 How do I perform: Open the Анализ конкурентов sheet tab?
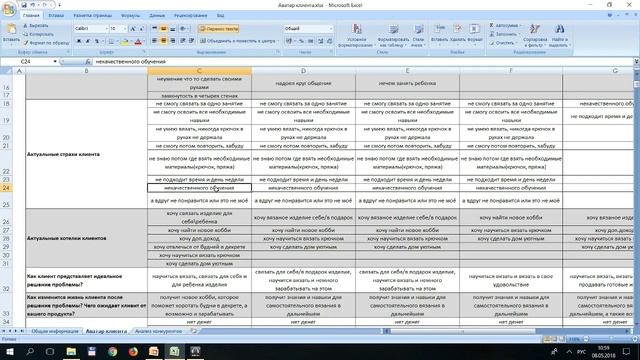pos(158,331)
